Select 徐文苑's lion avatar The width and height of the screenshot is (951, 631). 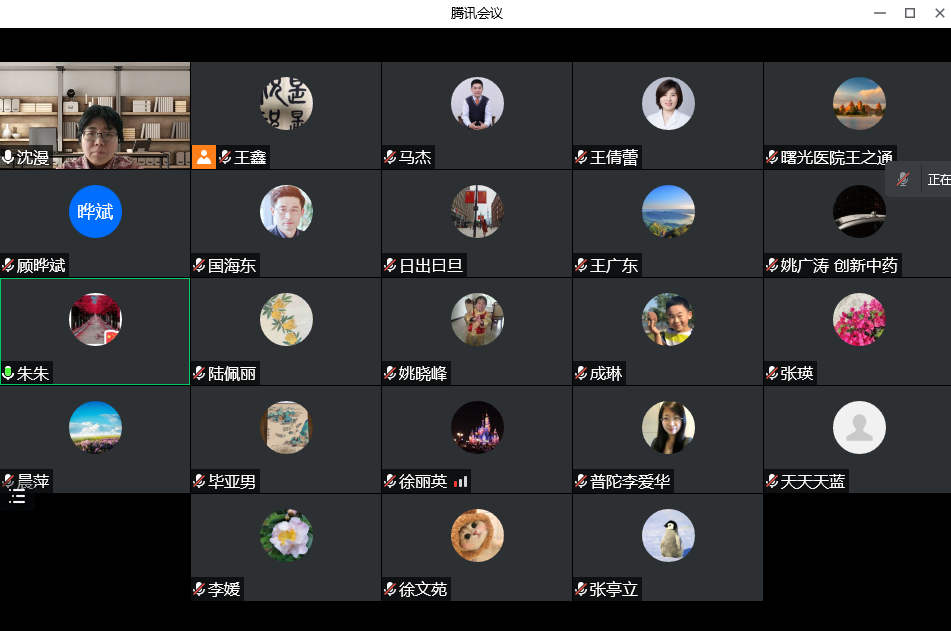coord(477,536)
